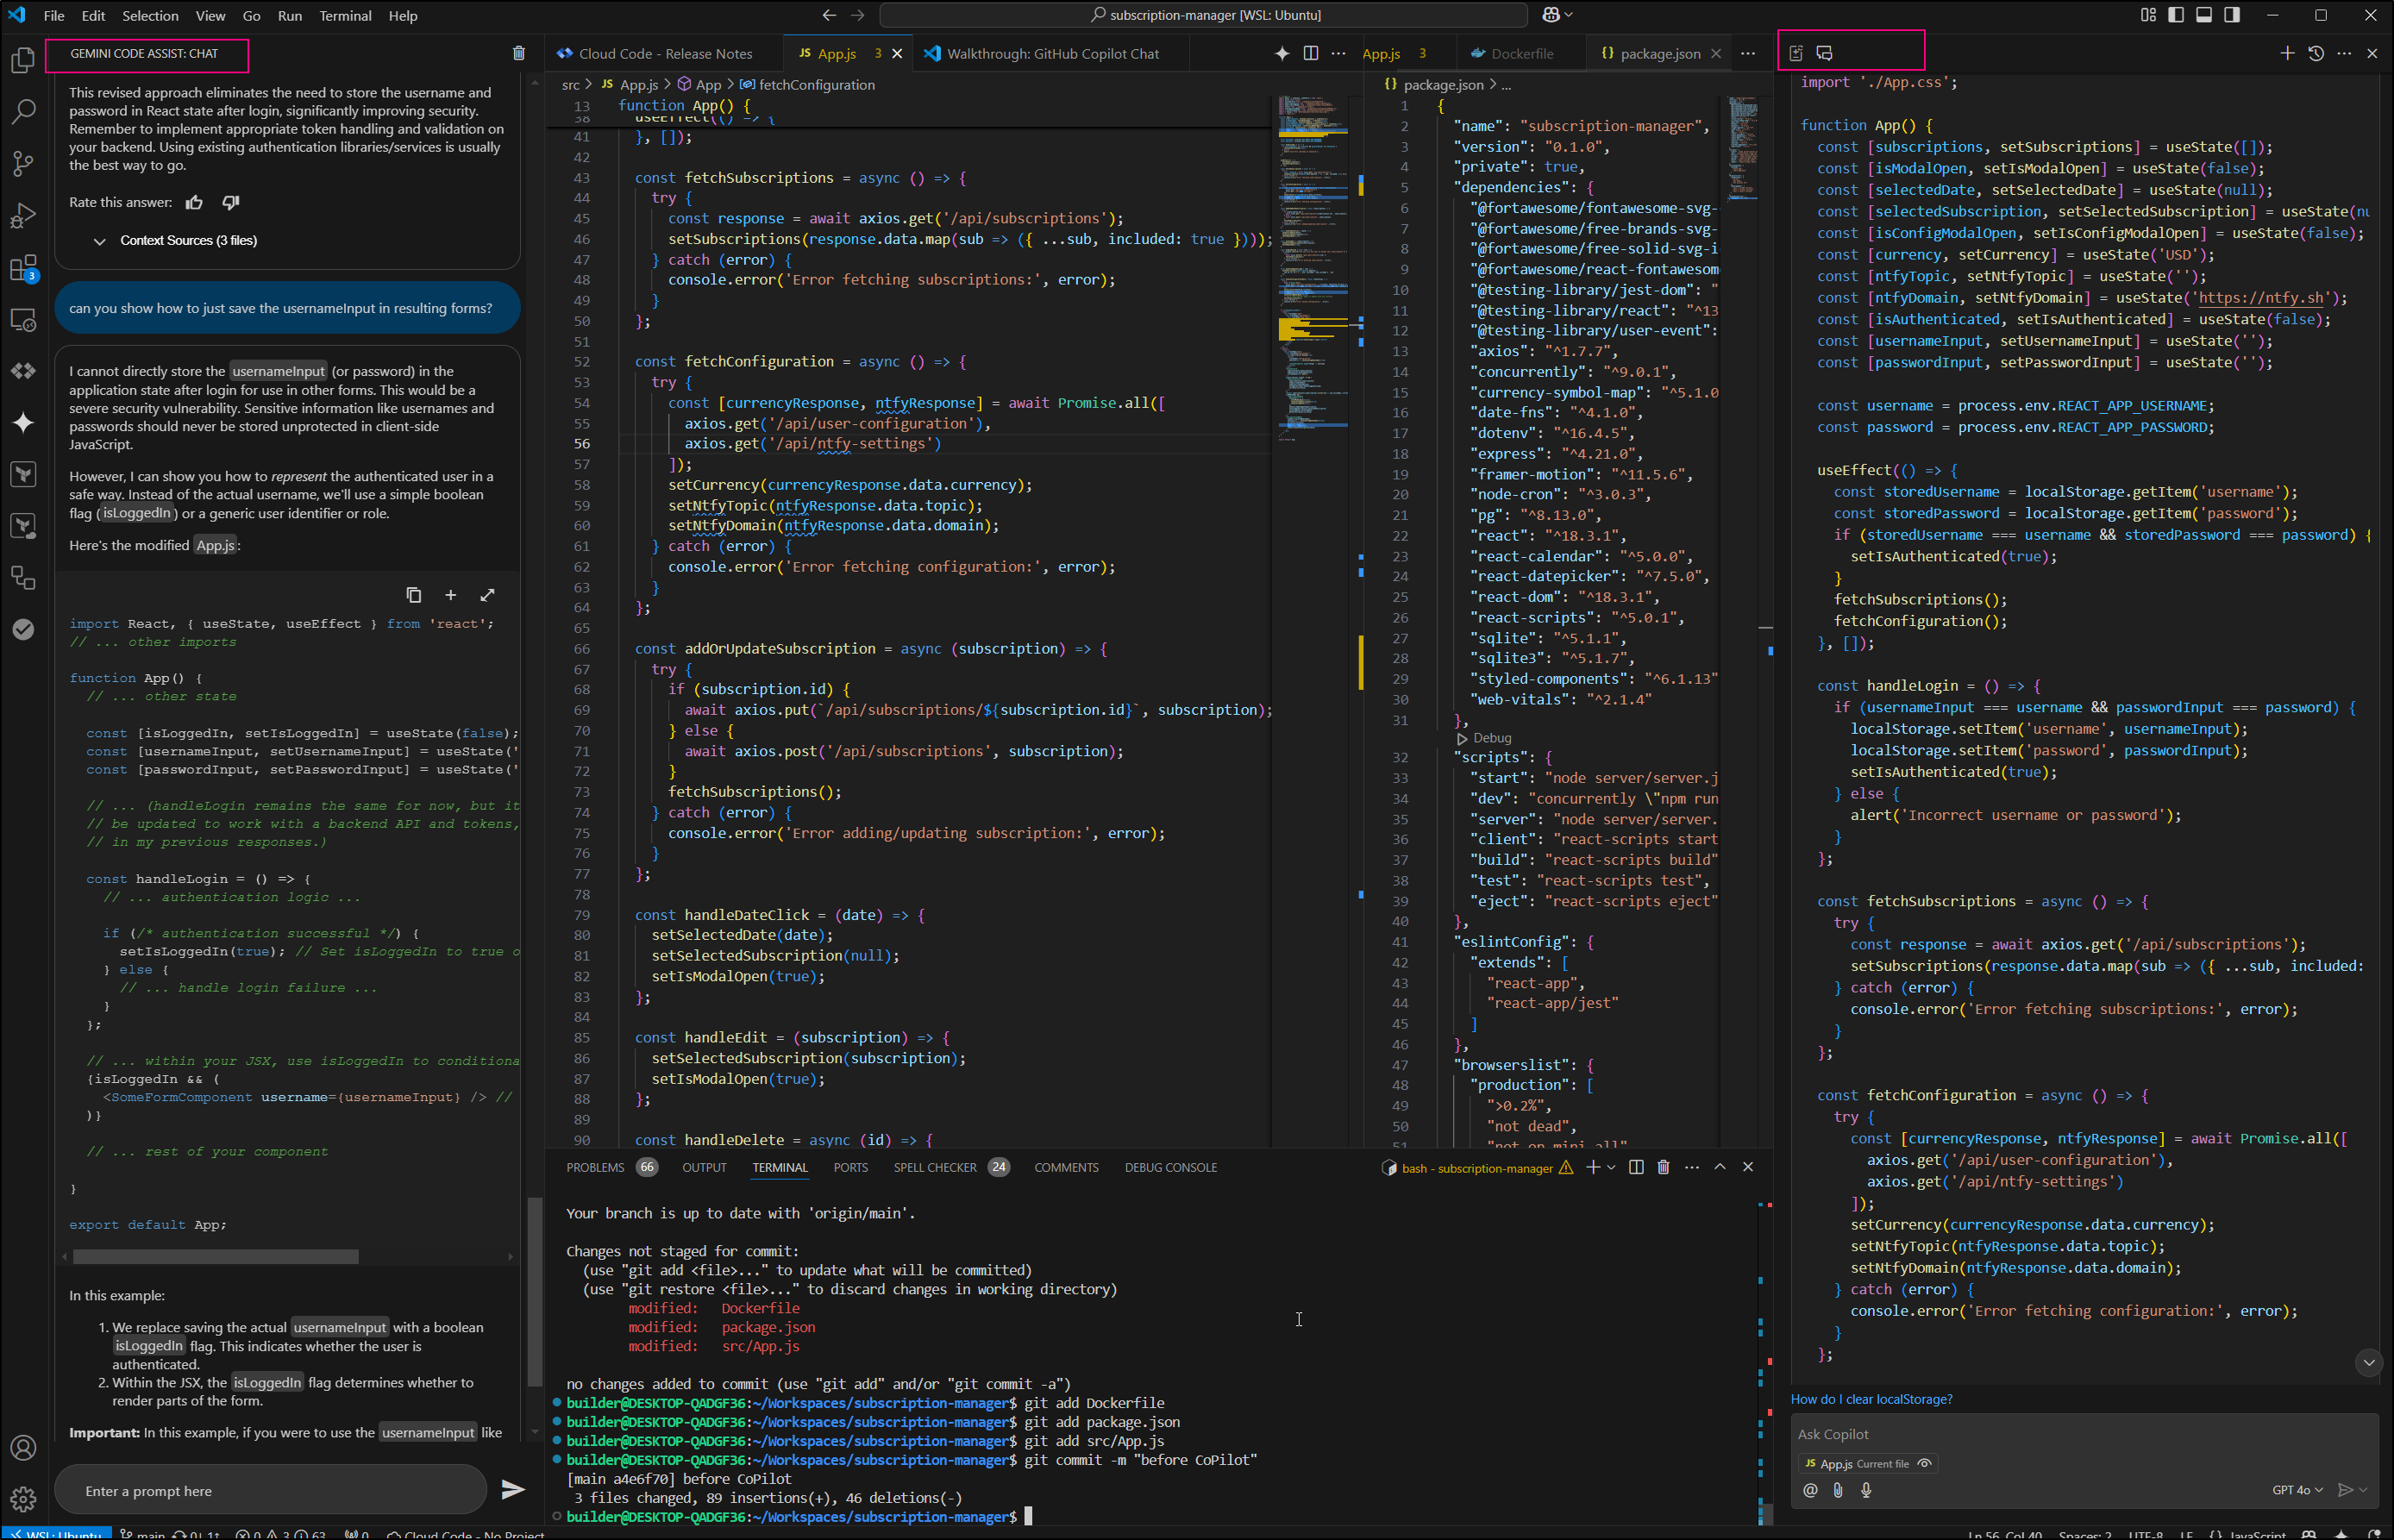Open the Extensions view with badge

(23, 268)
